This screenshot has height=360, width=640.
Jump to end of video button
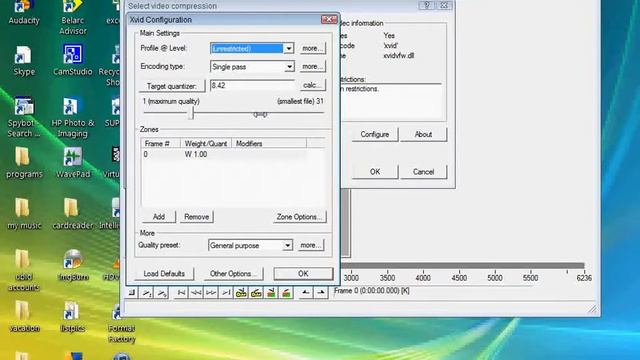point(226,292)
